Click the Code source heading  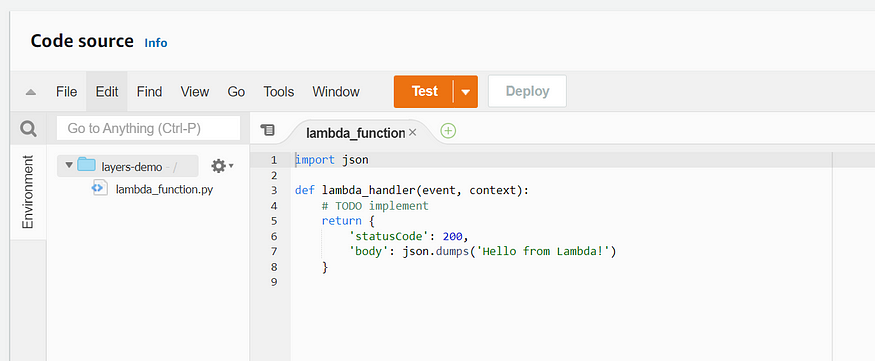tap(82, 41)
